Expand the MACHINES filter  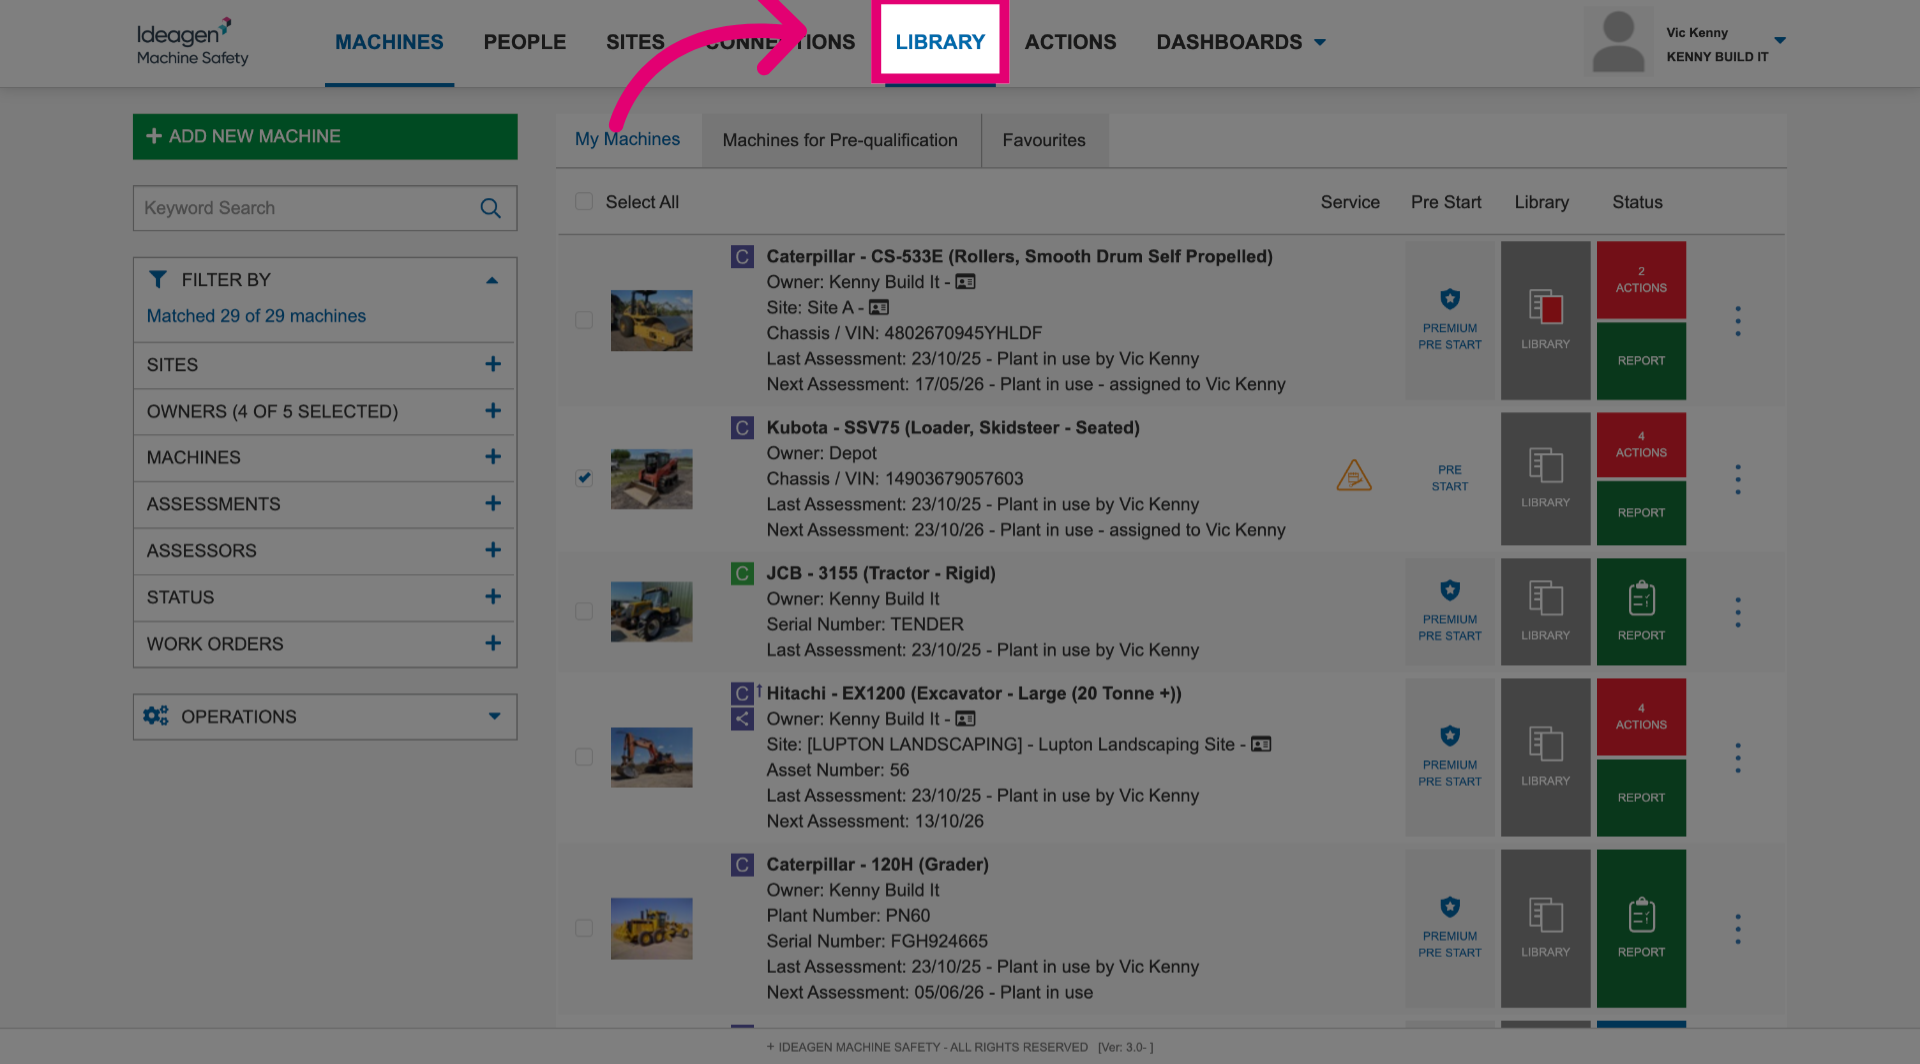tap(493, 457)
